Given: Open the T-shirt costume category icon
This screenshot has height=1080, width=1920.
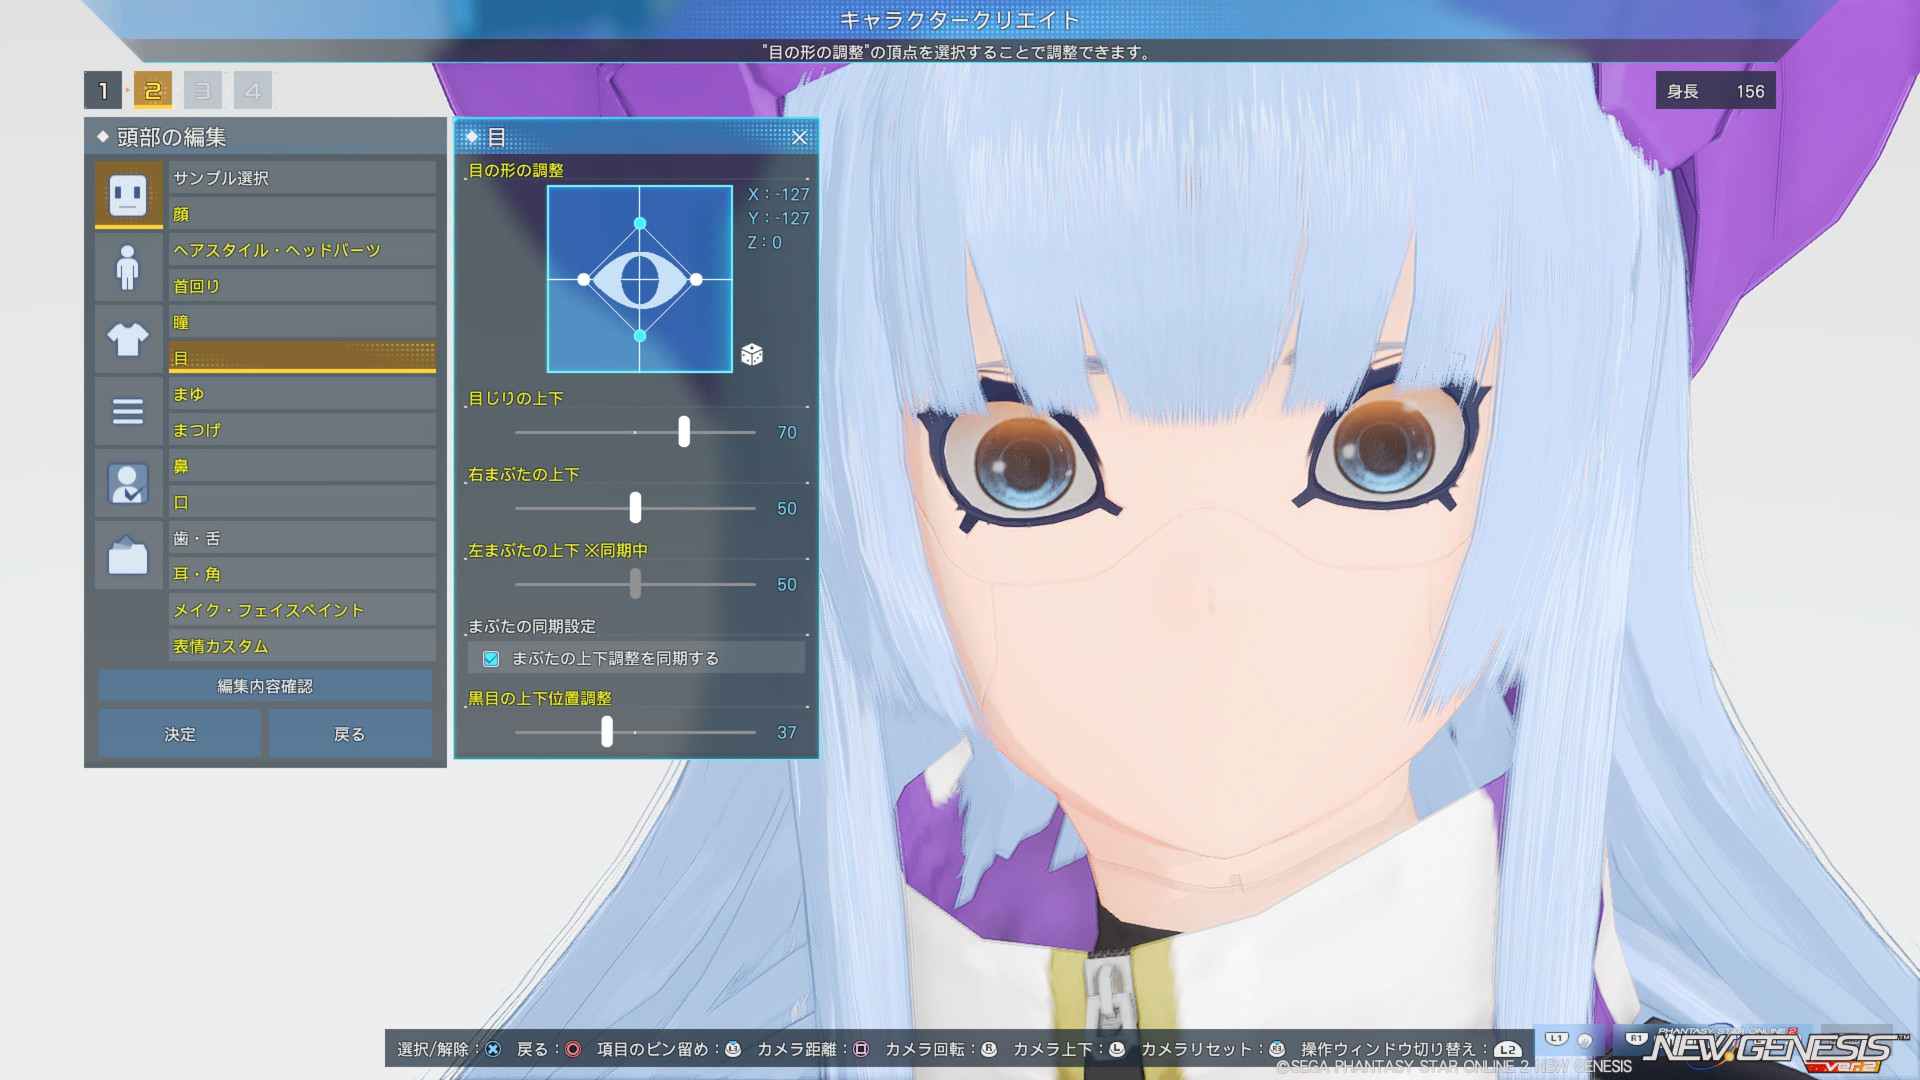Looking at the screenshot, I should pos(128,339).
